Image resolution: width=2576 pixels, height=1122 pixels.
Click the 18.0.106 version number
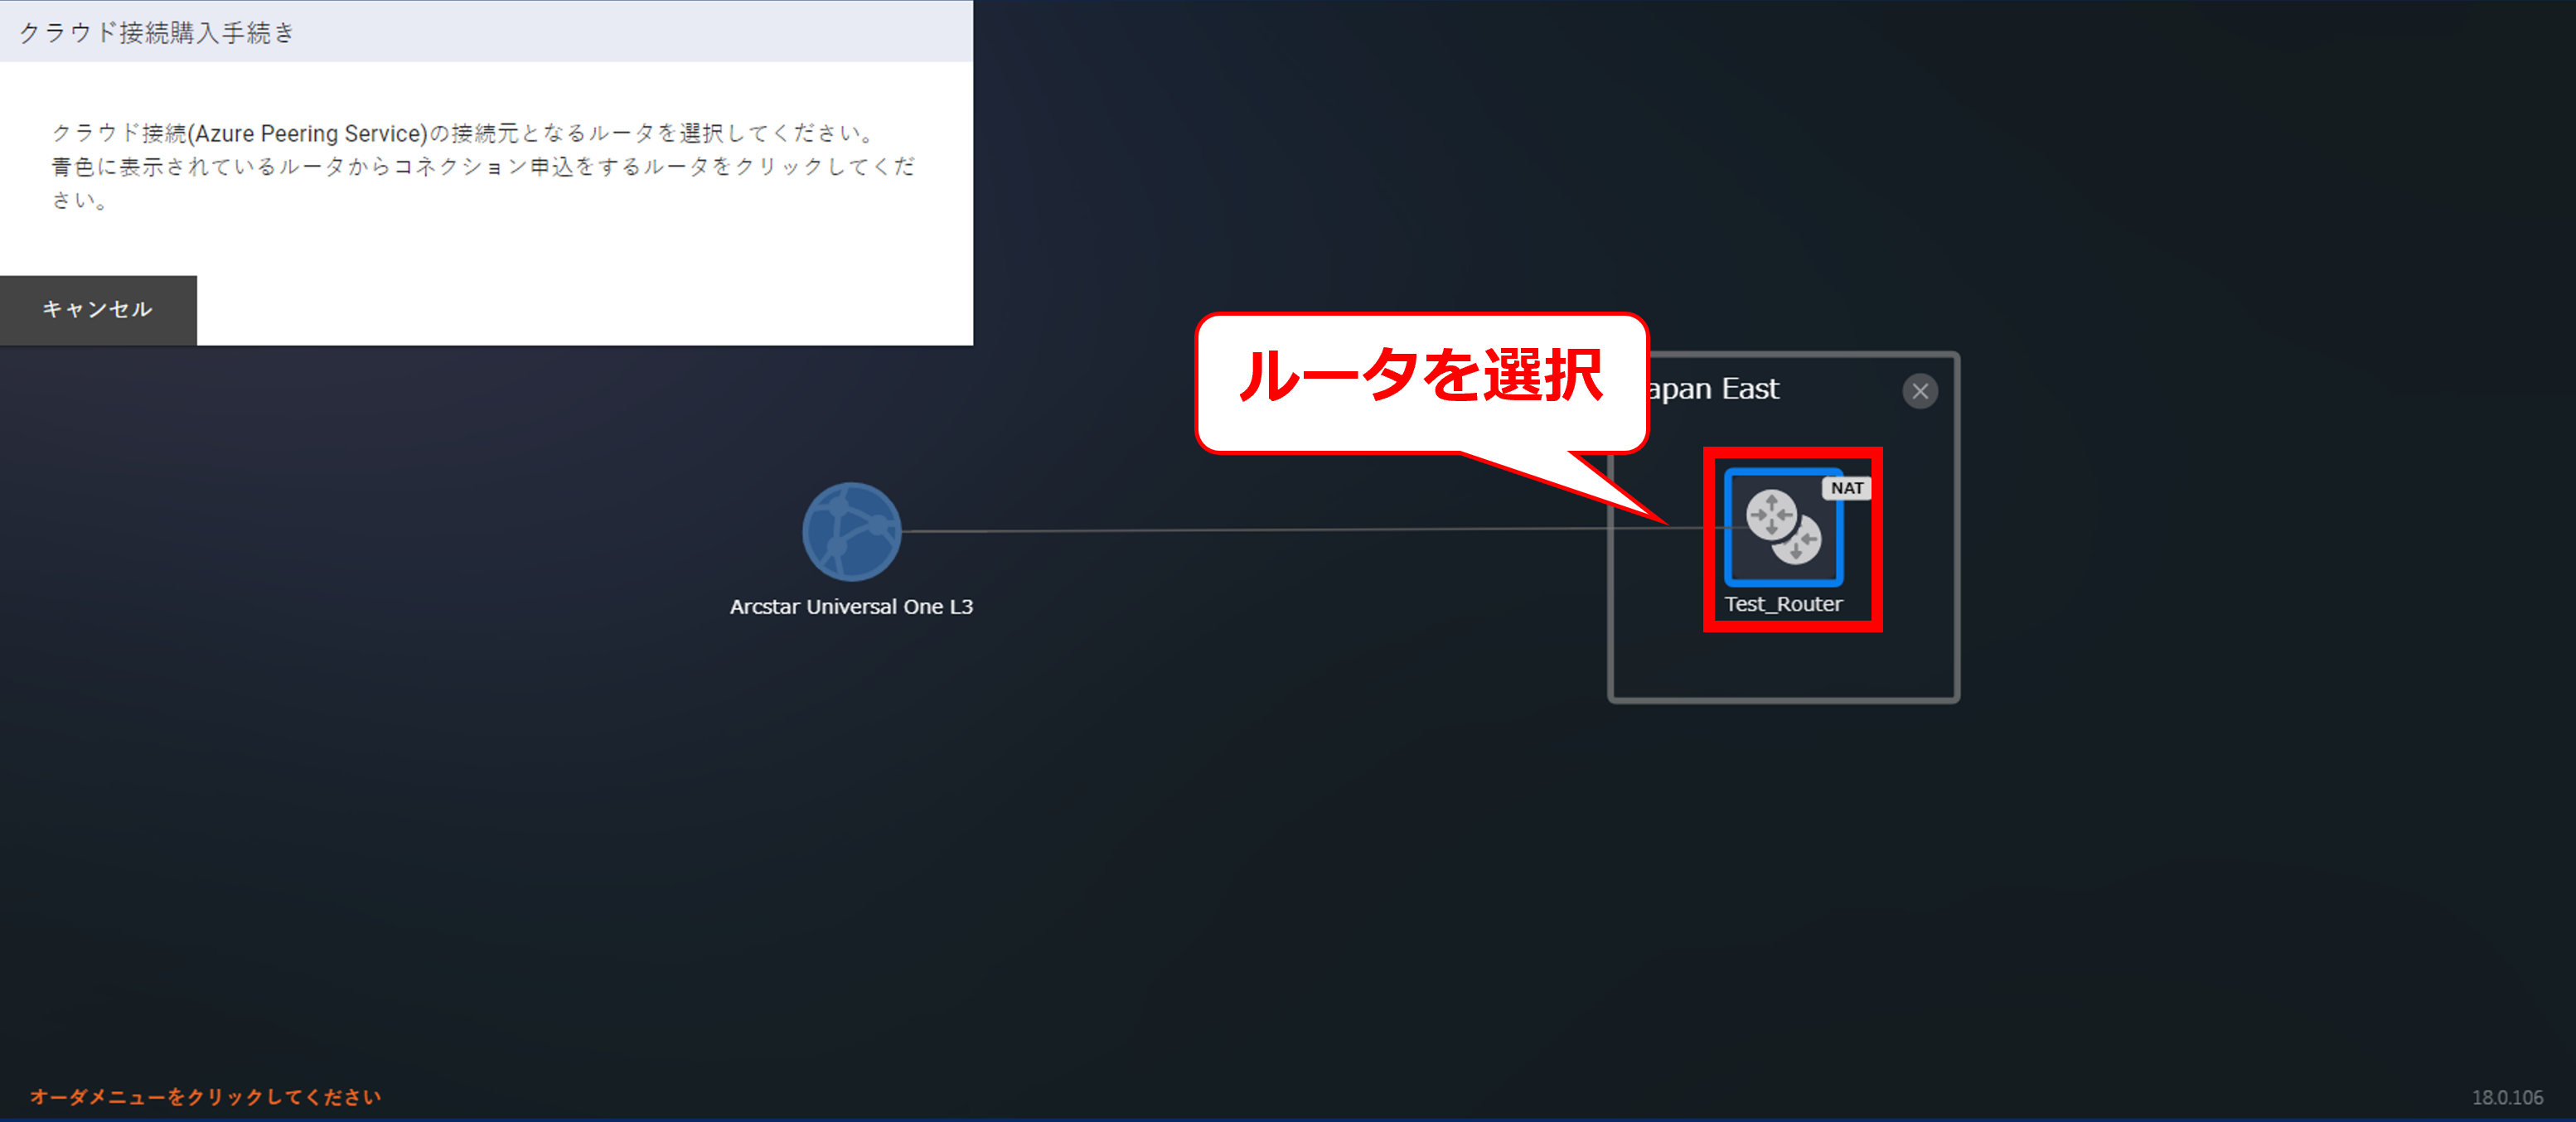point(2507,1097)
